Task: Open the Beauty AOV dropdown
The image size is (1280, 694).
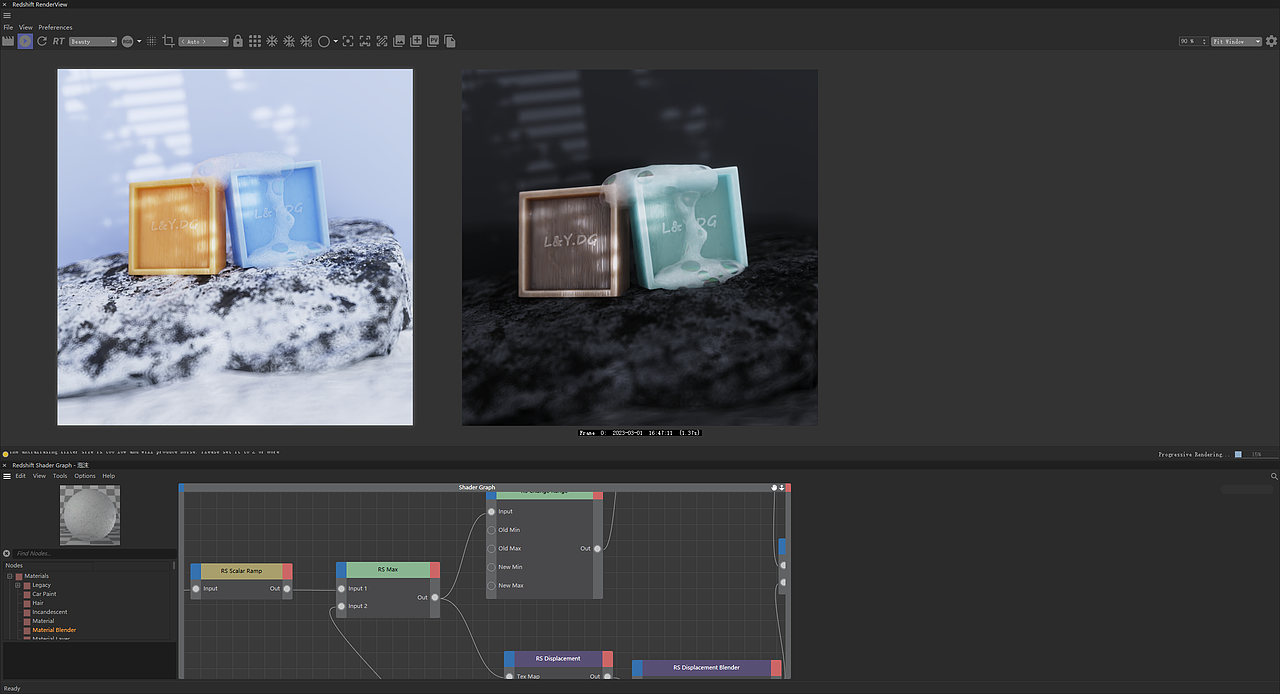Action: coord(93,41)
